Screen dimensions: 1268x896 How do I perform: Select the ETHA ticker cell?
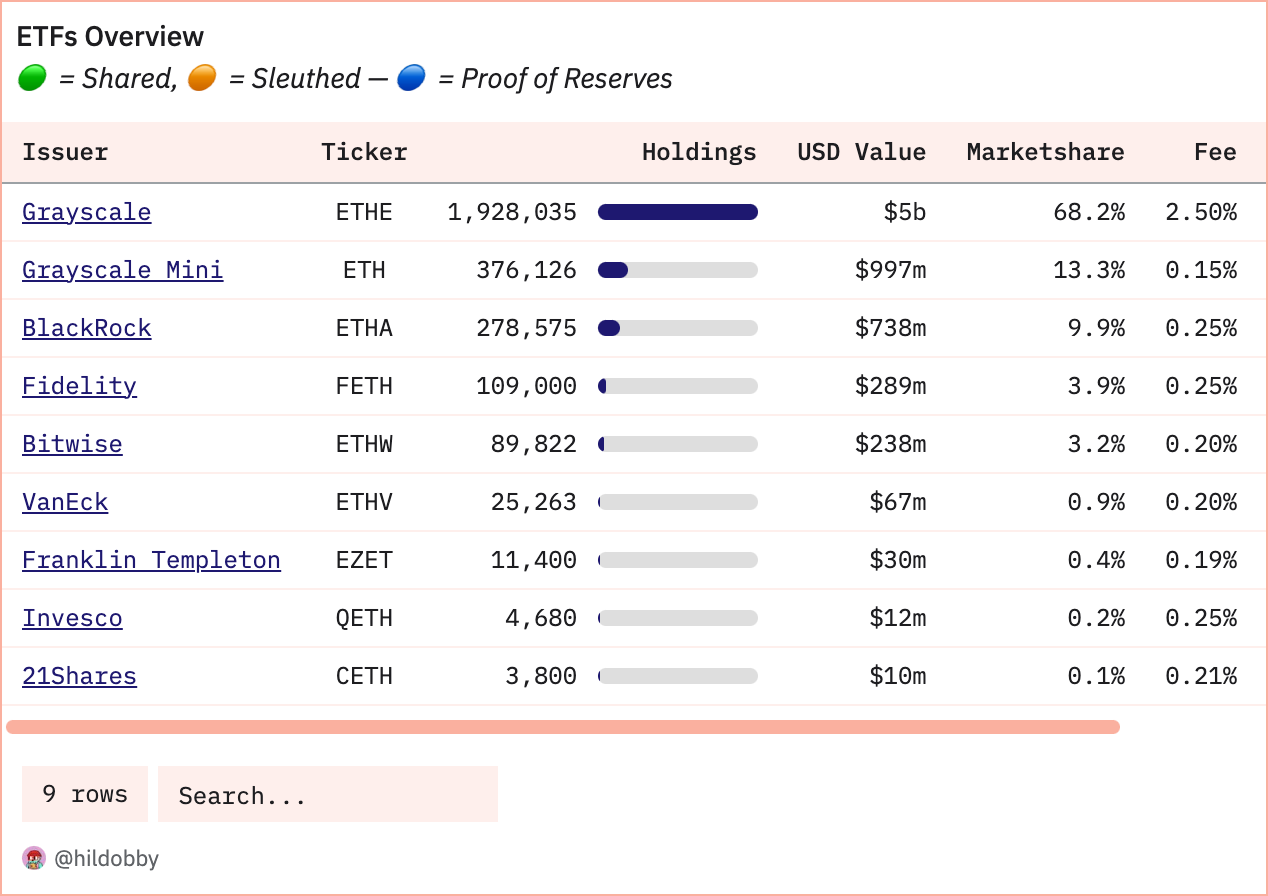click(x=364, y=328)
